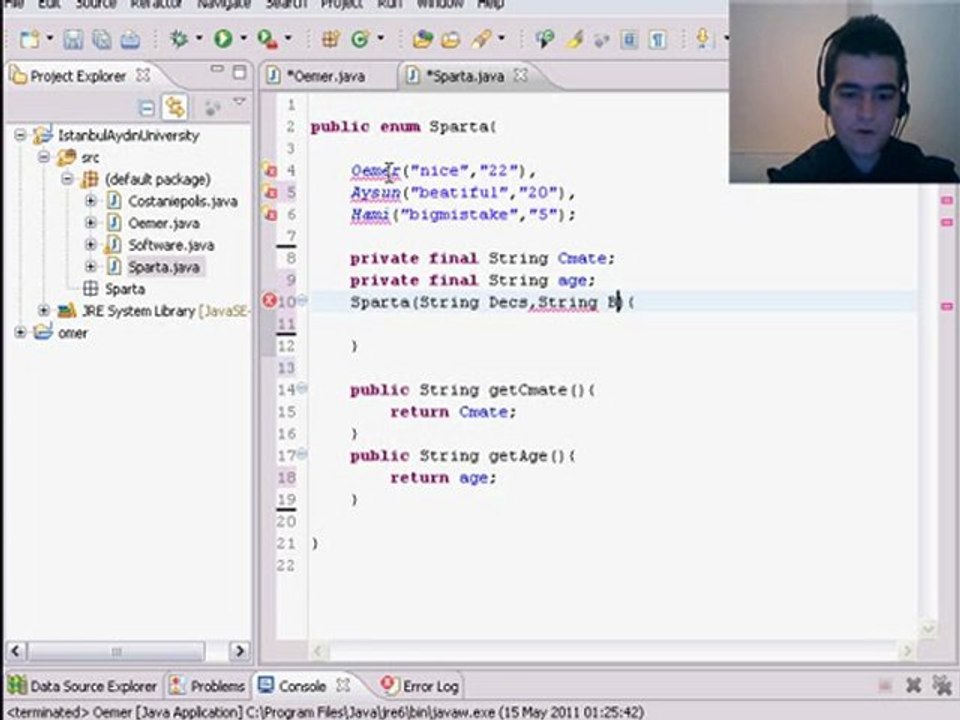This screenshot has width=960, height=720.
Task: Toggle Link with Editor in Project Explorer
Action: pyautogui.click(x=175, y=108)
